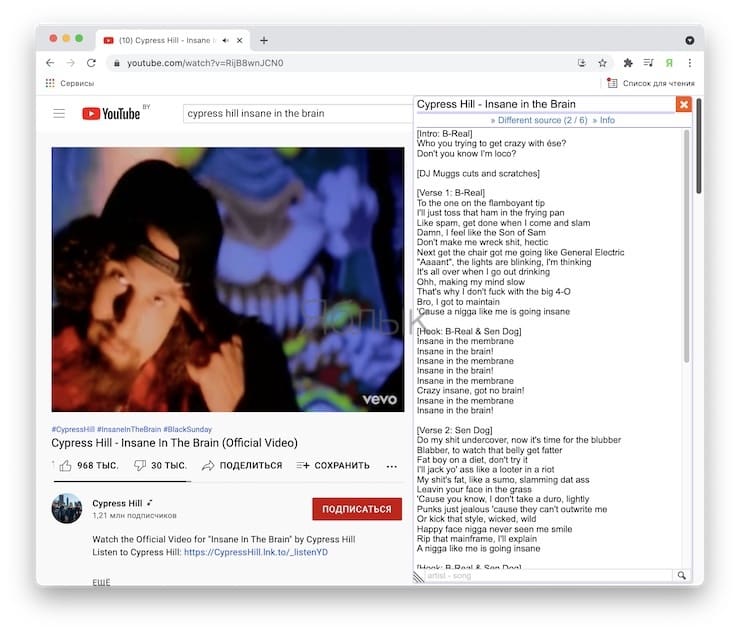The height and width of the screenshot is (633, 740).
Task: Click the lyrics title Cypress Hill - Insane in the Brain
Action: [496, 104]
